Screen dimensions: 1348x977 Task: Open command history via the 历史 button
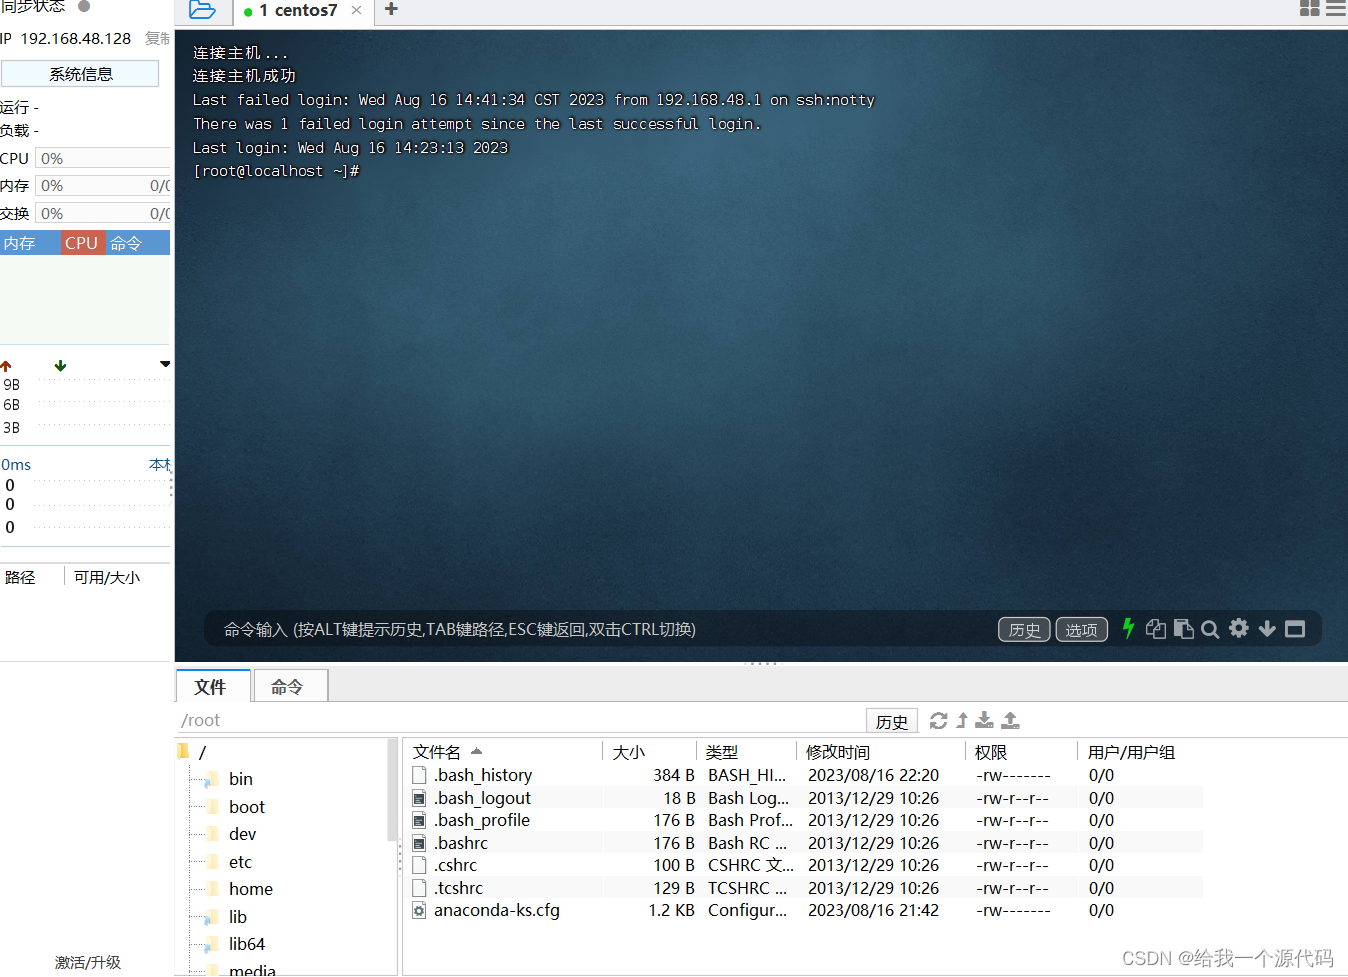1023,629
